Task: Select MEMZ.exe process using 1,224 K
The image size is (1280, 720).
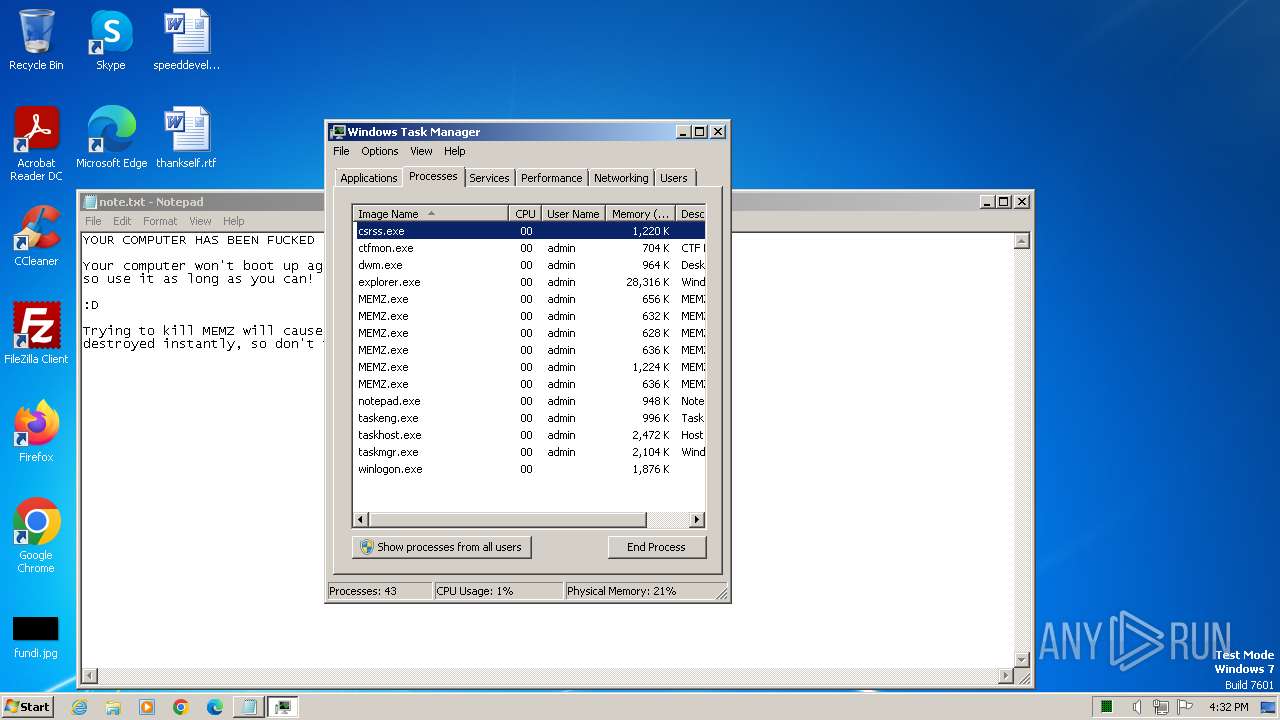Action: point(530,367)
